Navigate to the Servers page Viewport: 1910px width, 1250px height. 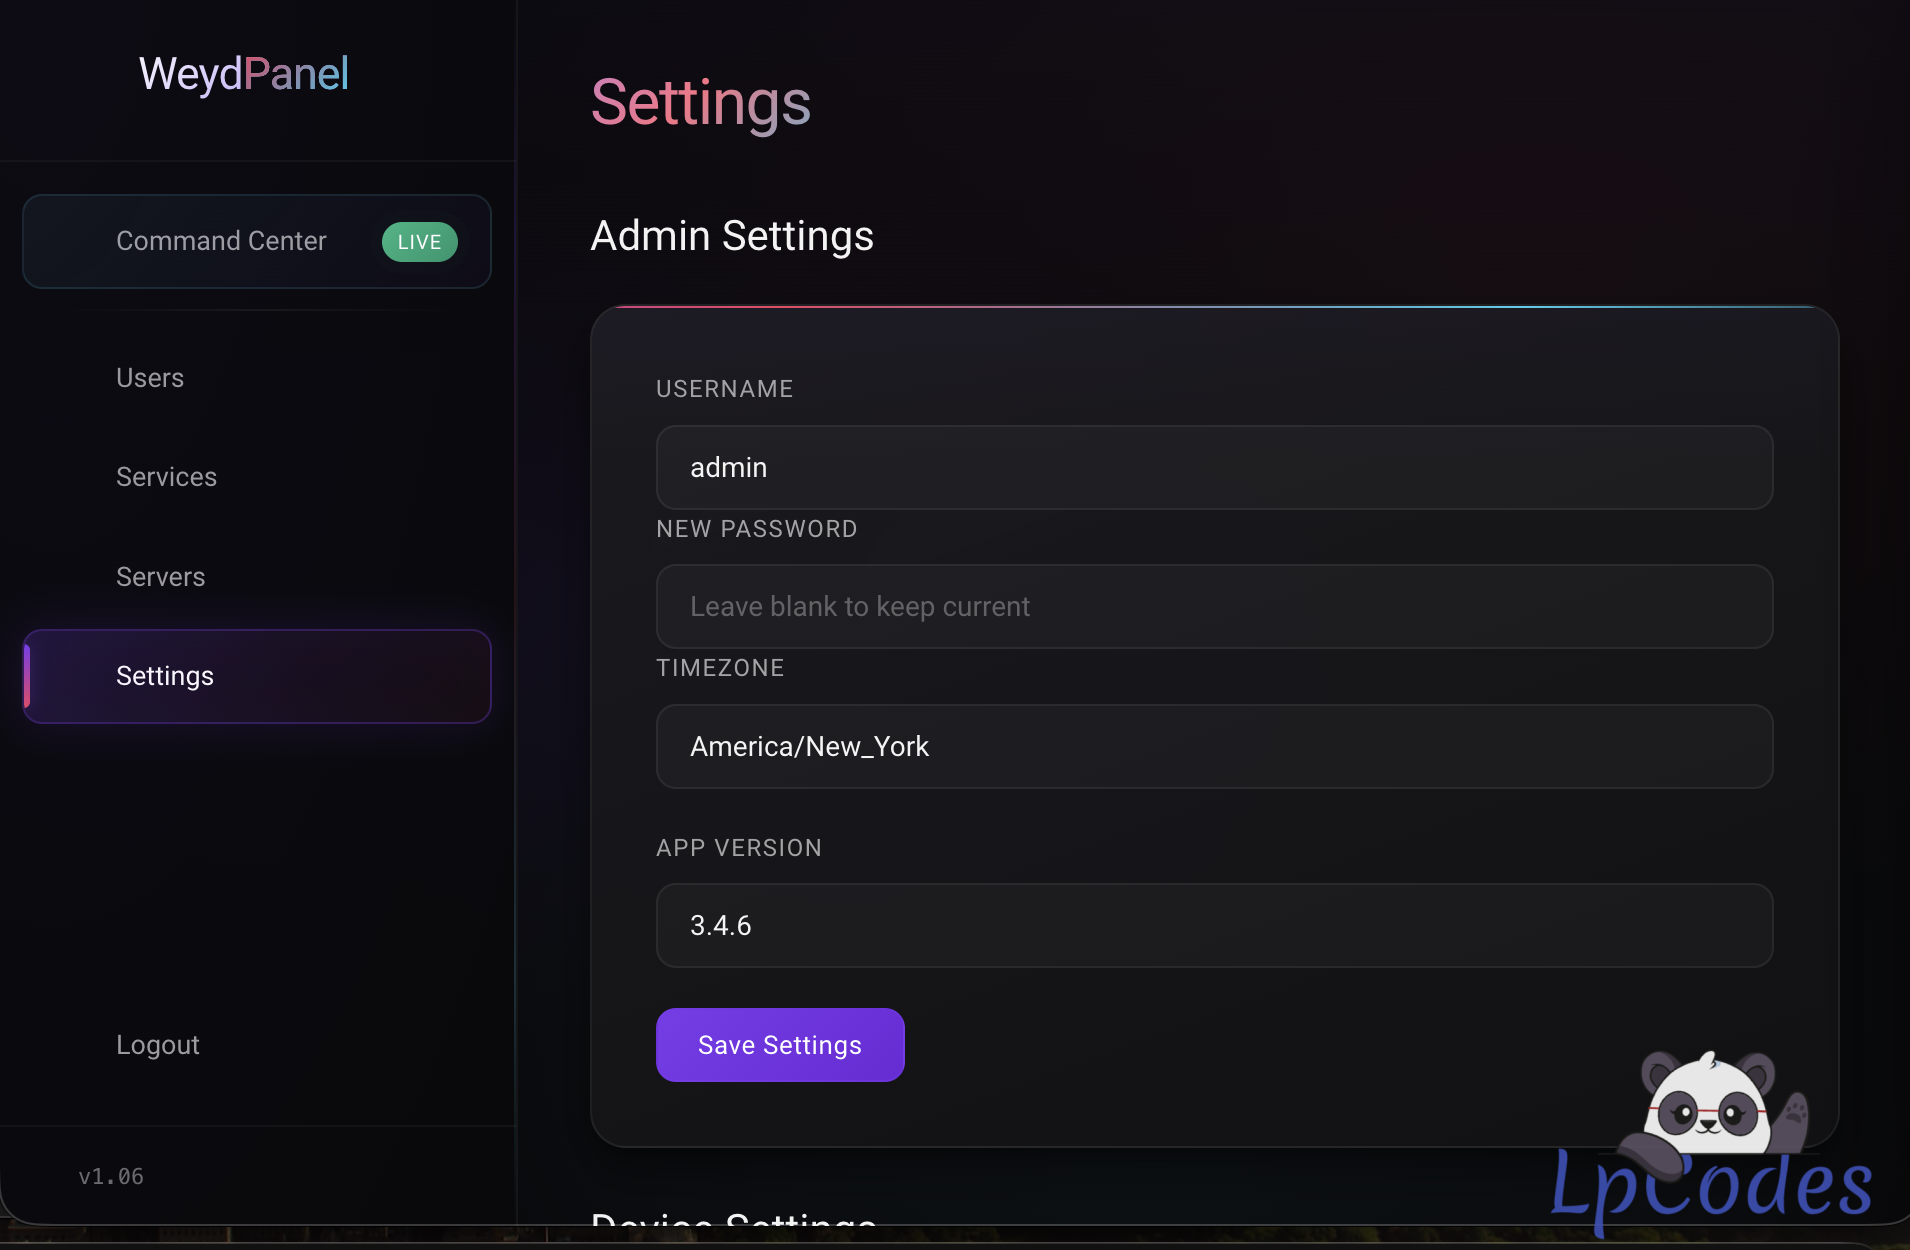160,577
